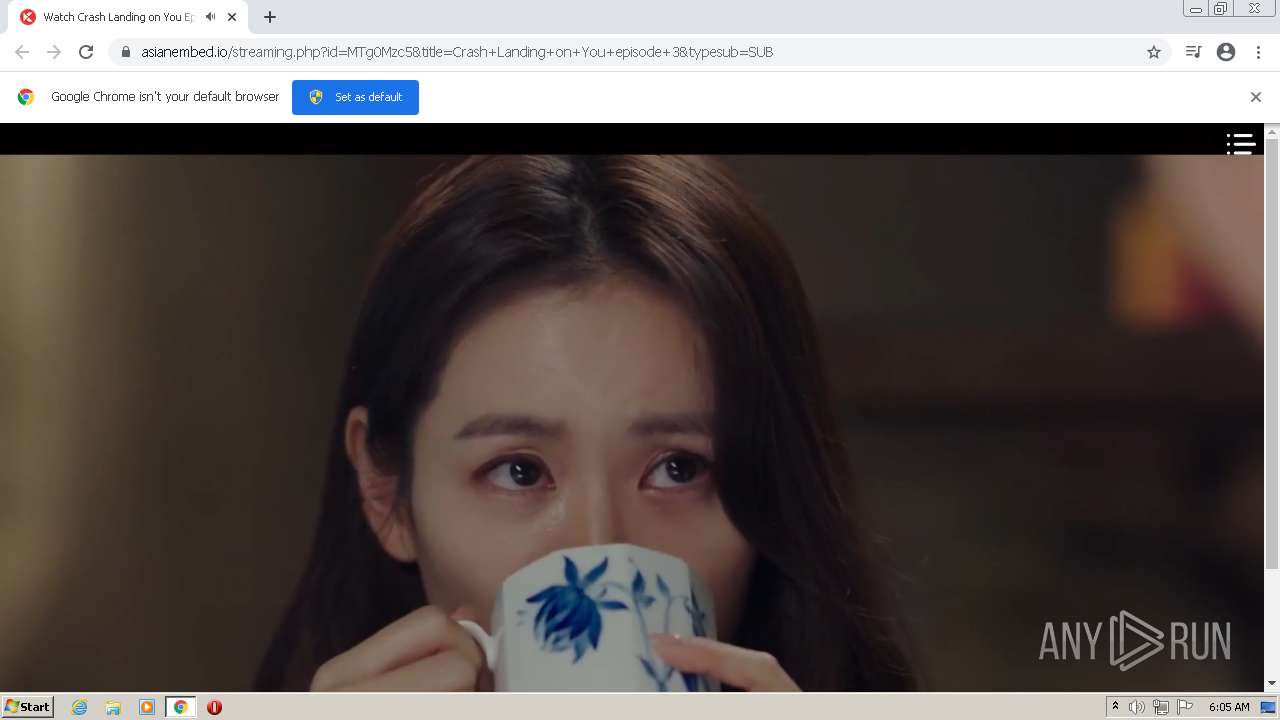Click the Watch Crash Landing on You tab

(x=128, y=17)
